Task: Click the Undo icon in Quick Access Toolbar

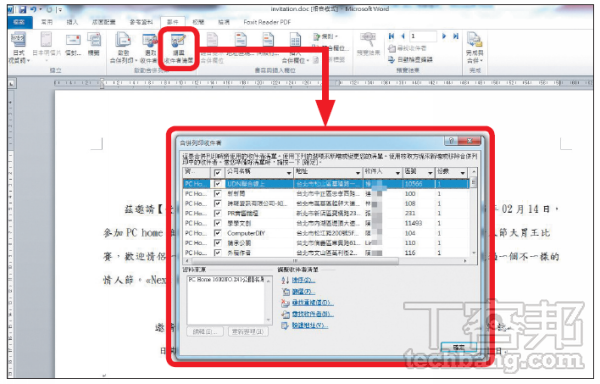Action: (34, 9)
